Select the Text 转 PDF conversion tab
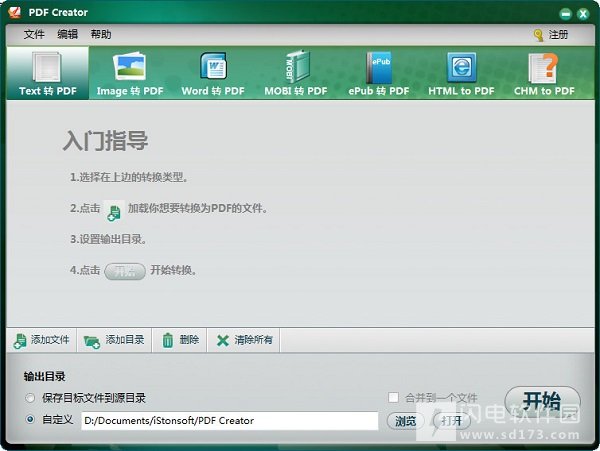This screenshot has height=451, width=600. click(48, 73)
